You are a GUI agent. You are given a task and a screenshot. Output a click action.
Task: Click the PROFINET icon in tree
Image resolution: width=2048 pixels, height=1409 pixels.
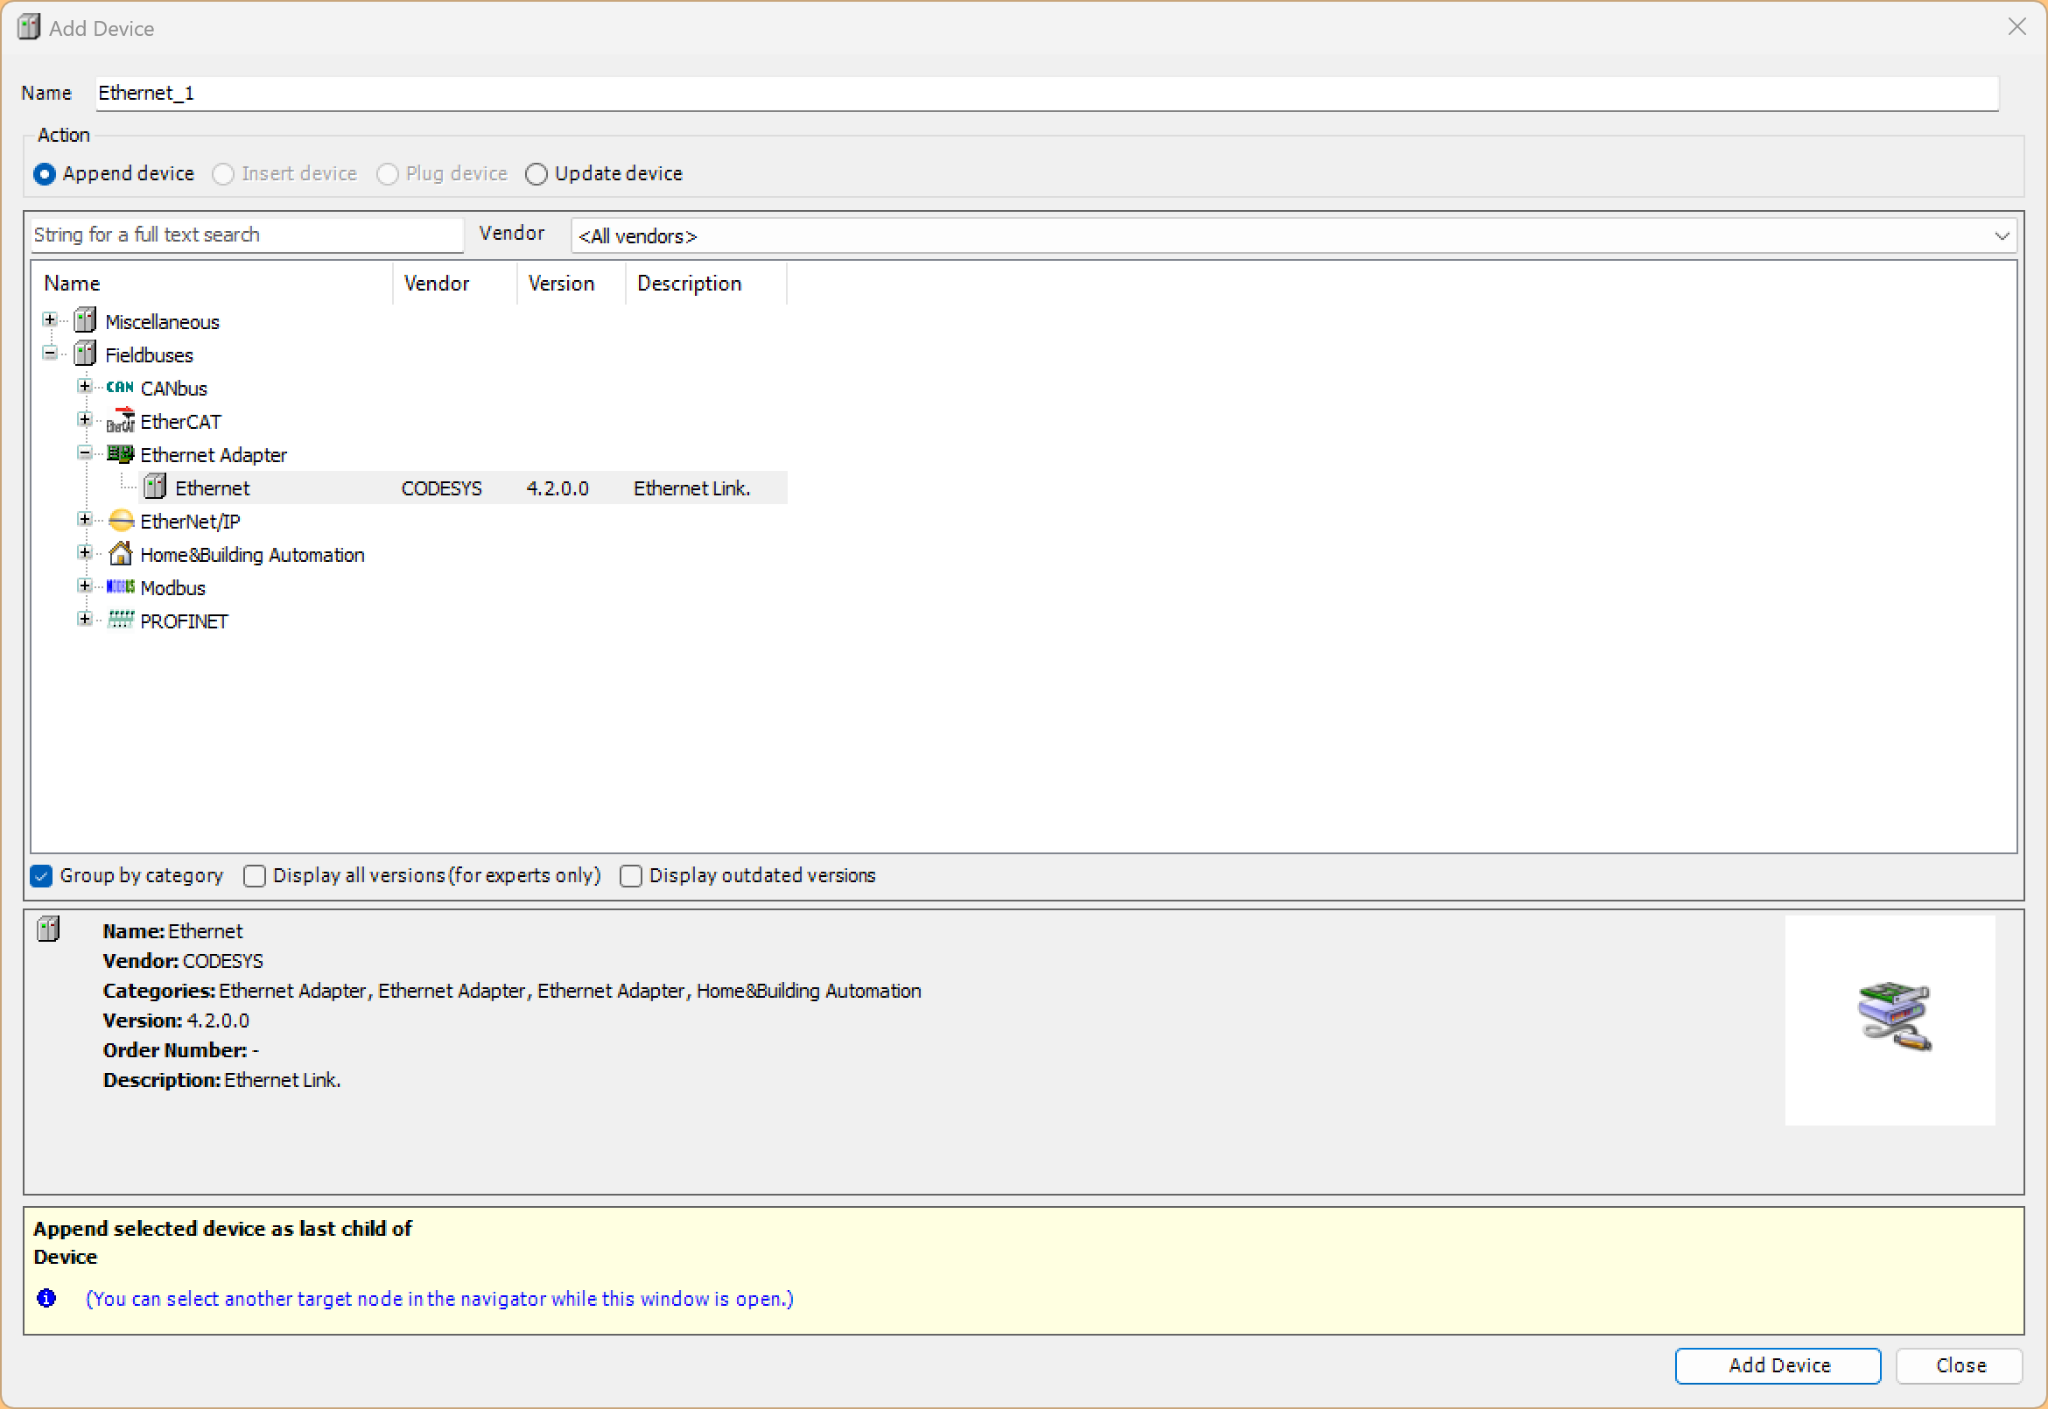click(120, 620)
